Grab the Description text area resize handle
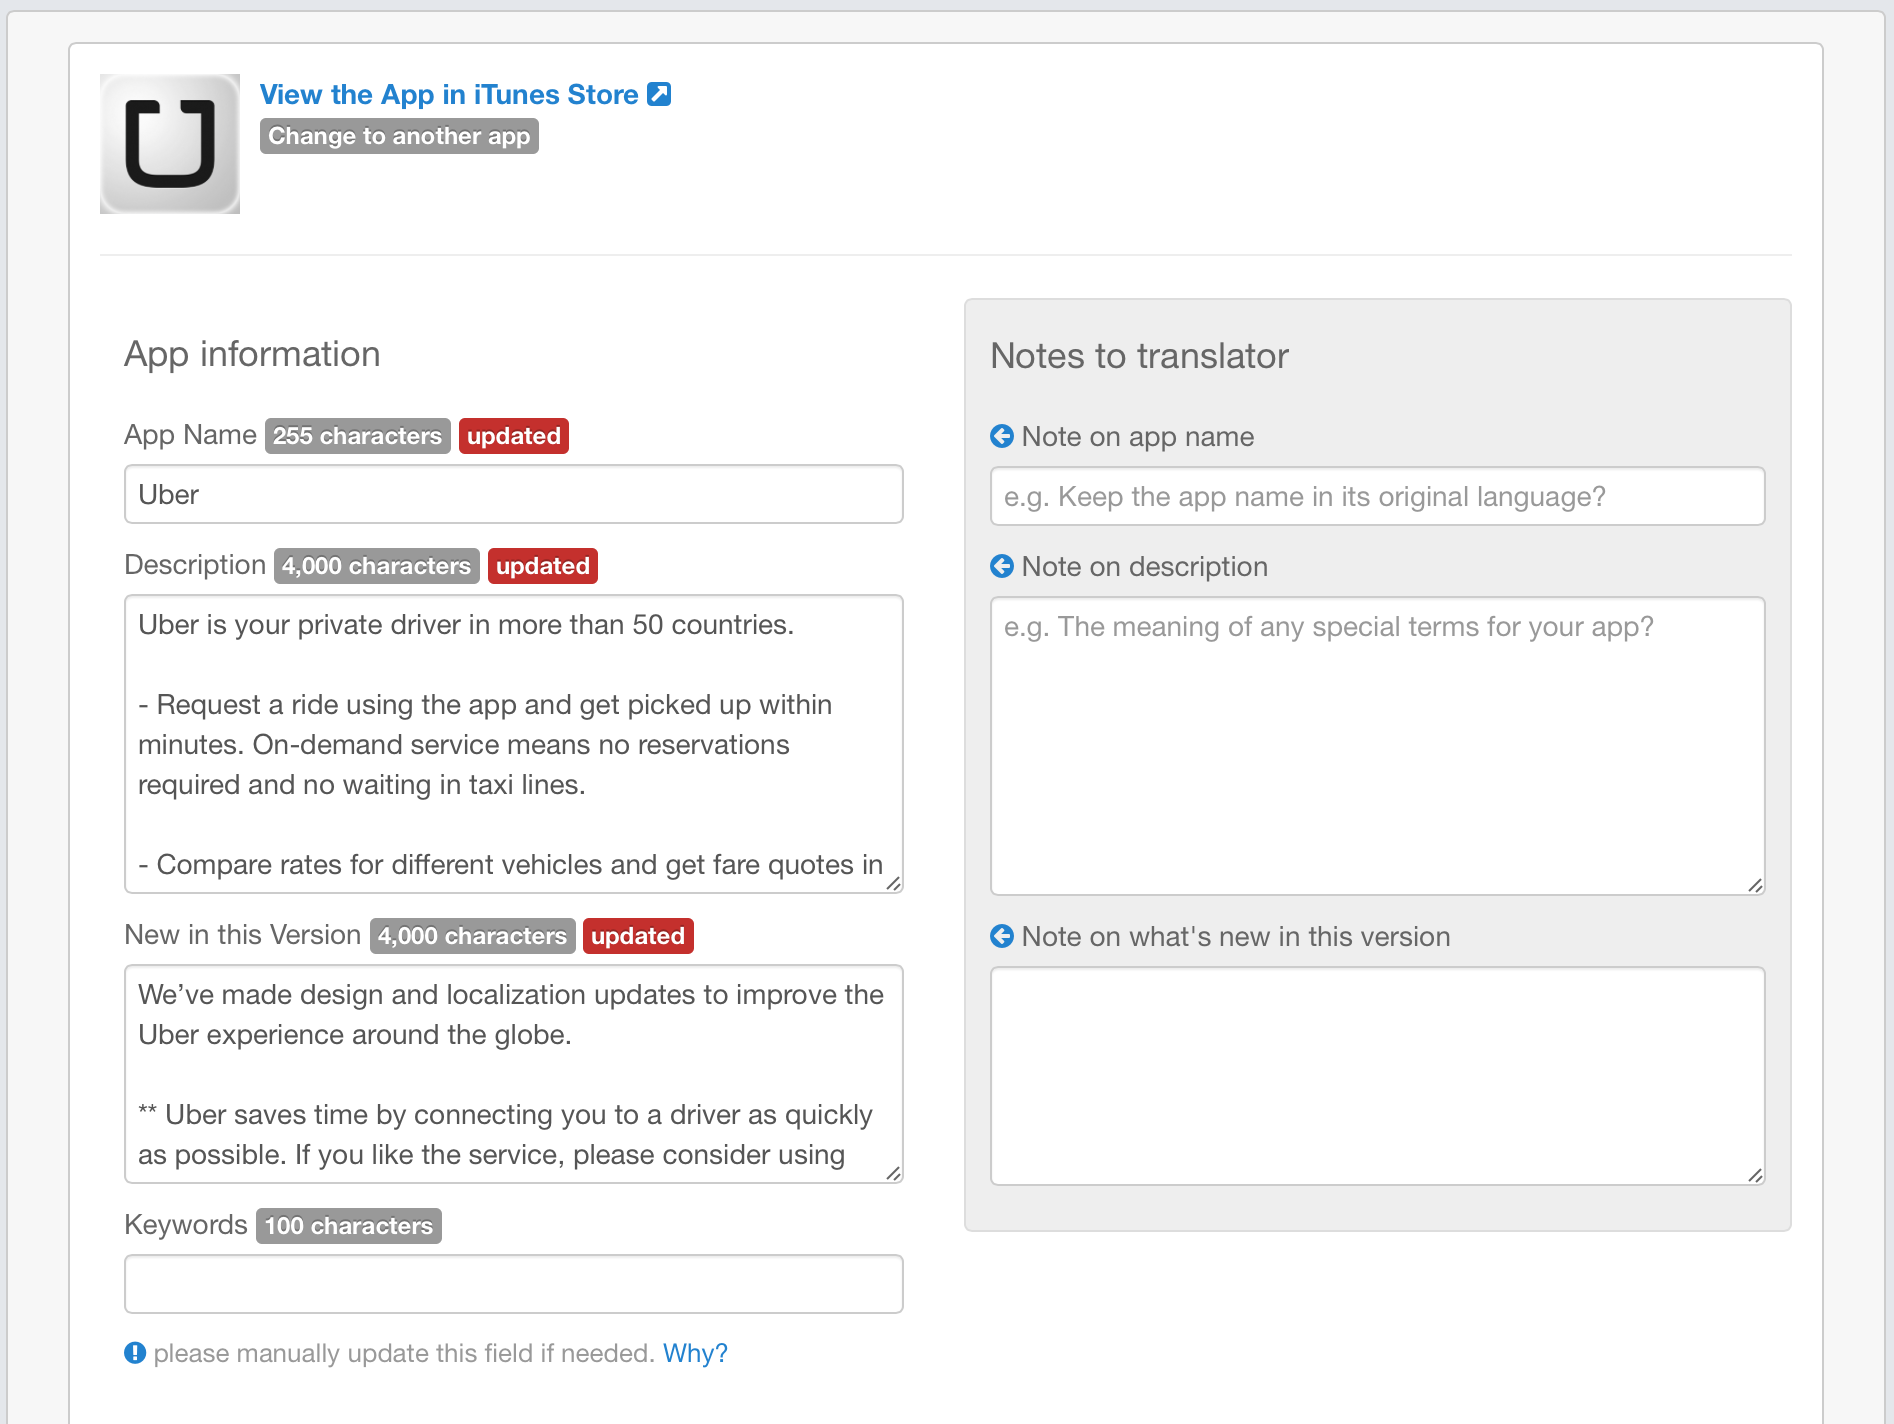 point(893,883)
